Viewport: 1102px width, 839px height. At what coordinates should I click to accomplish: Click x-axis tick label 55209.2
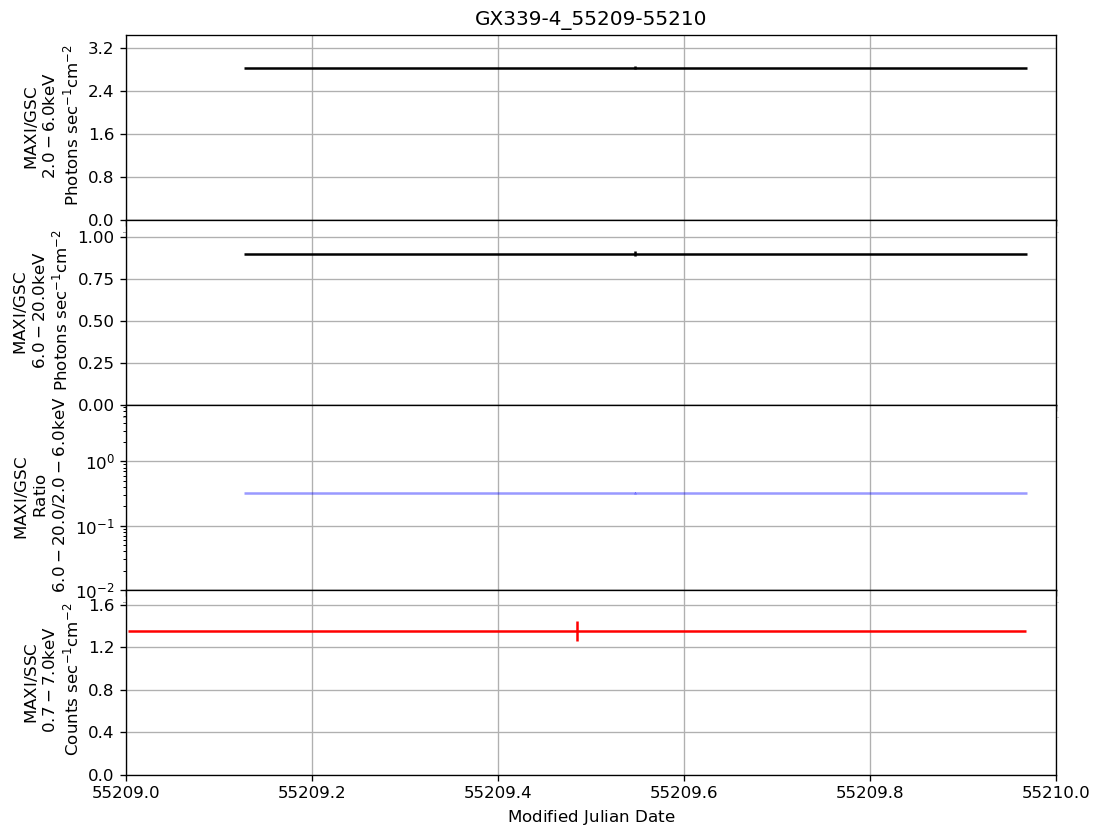(312, 793)
